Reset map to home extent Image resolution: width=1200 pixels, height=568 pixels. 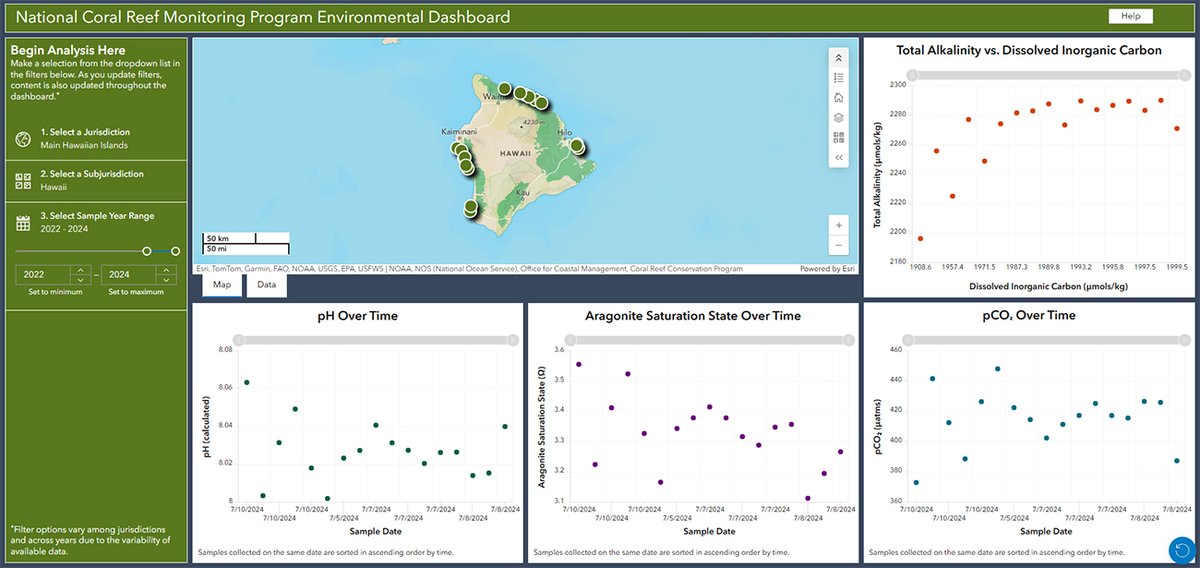click(839, 97)
